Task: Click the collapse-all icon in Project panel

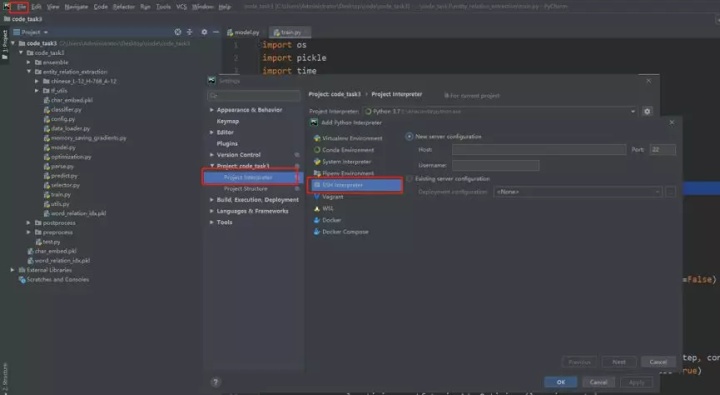Action: [190, 32]
